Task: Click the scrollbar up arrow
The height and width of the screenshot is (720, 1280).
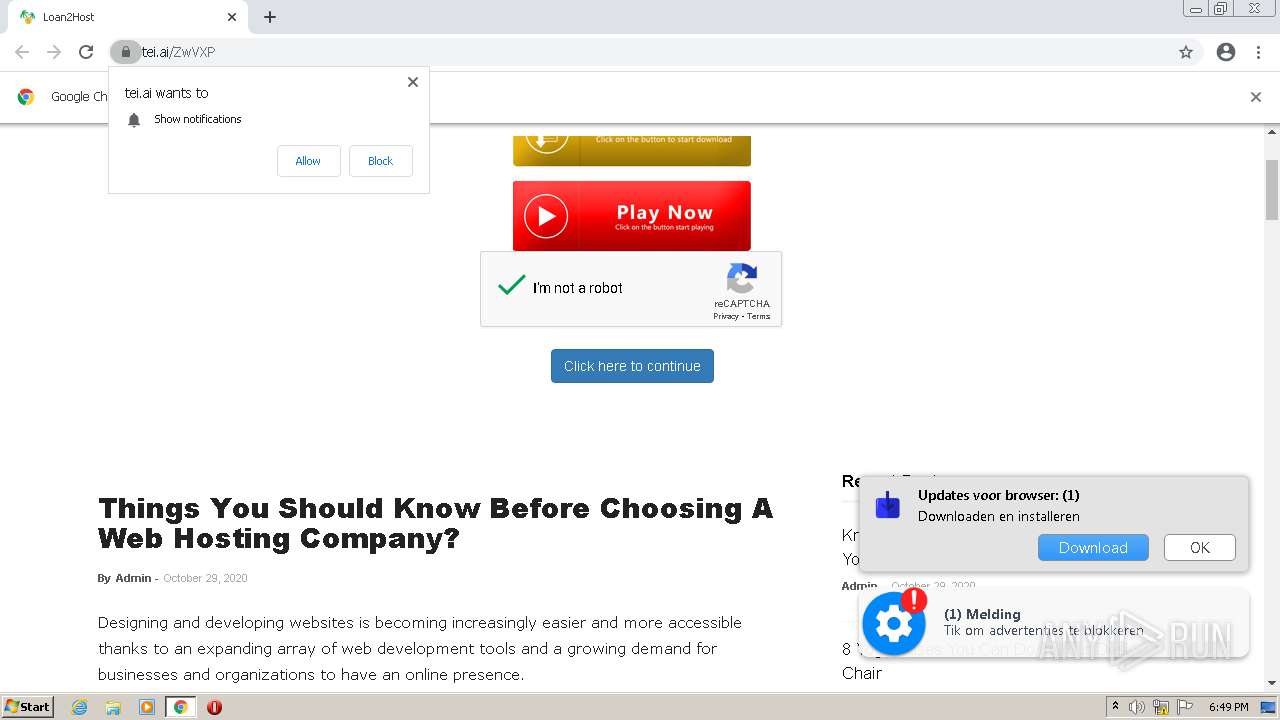Action: click(1272, 131)
